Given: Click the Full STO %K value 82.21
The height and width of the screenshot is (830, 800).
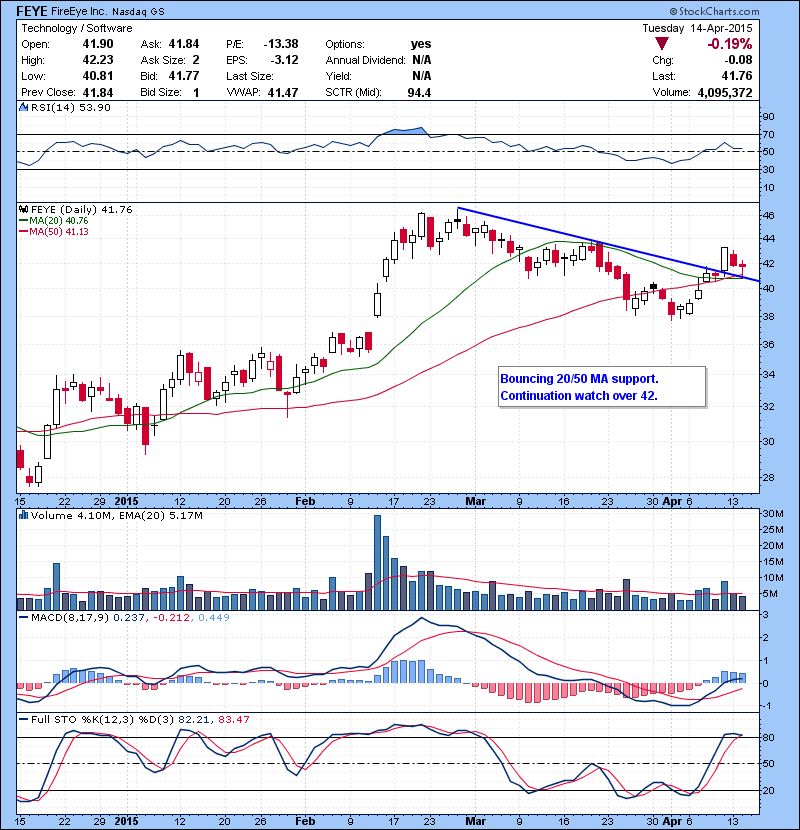Looking at the screenshot, I should (x=194, y=719).
